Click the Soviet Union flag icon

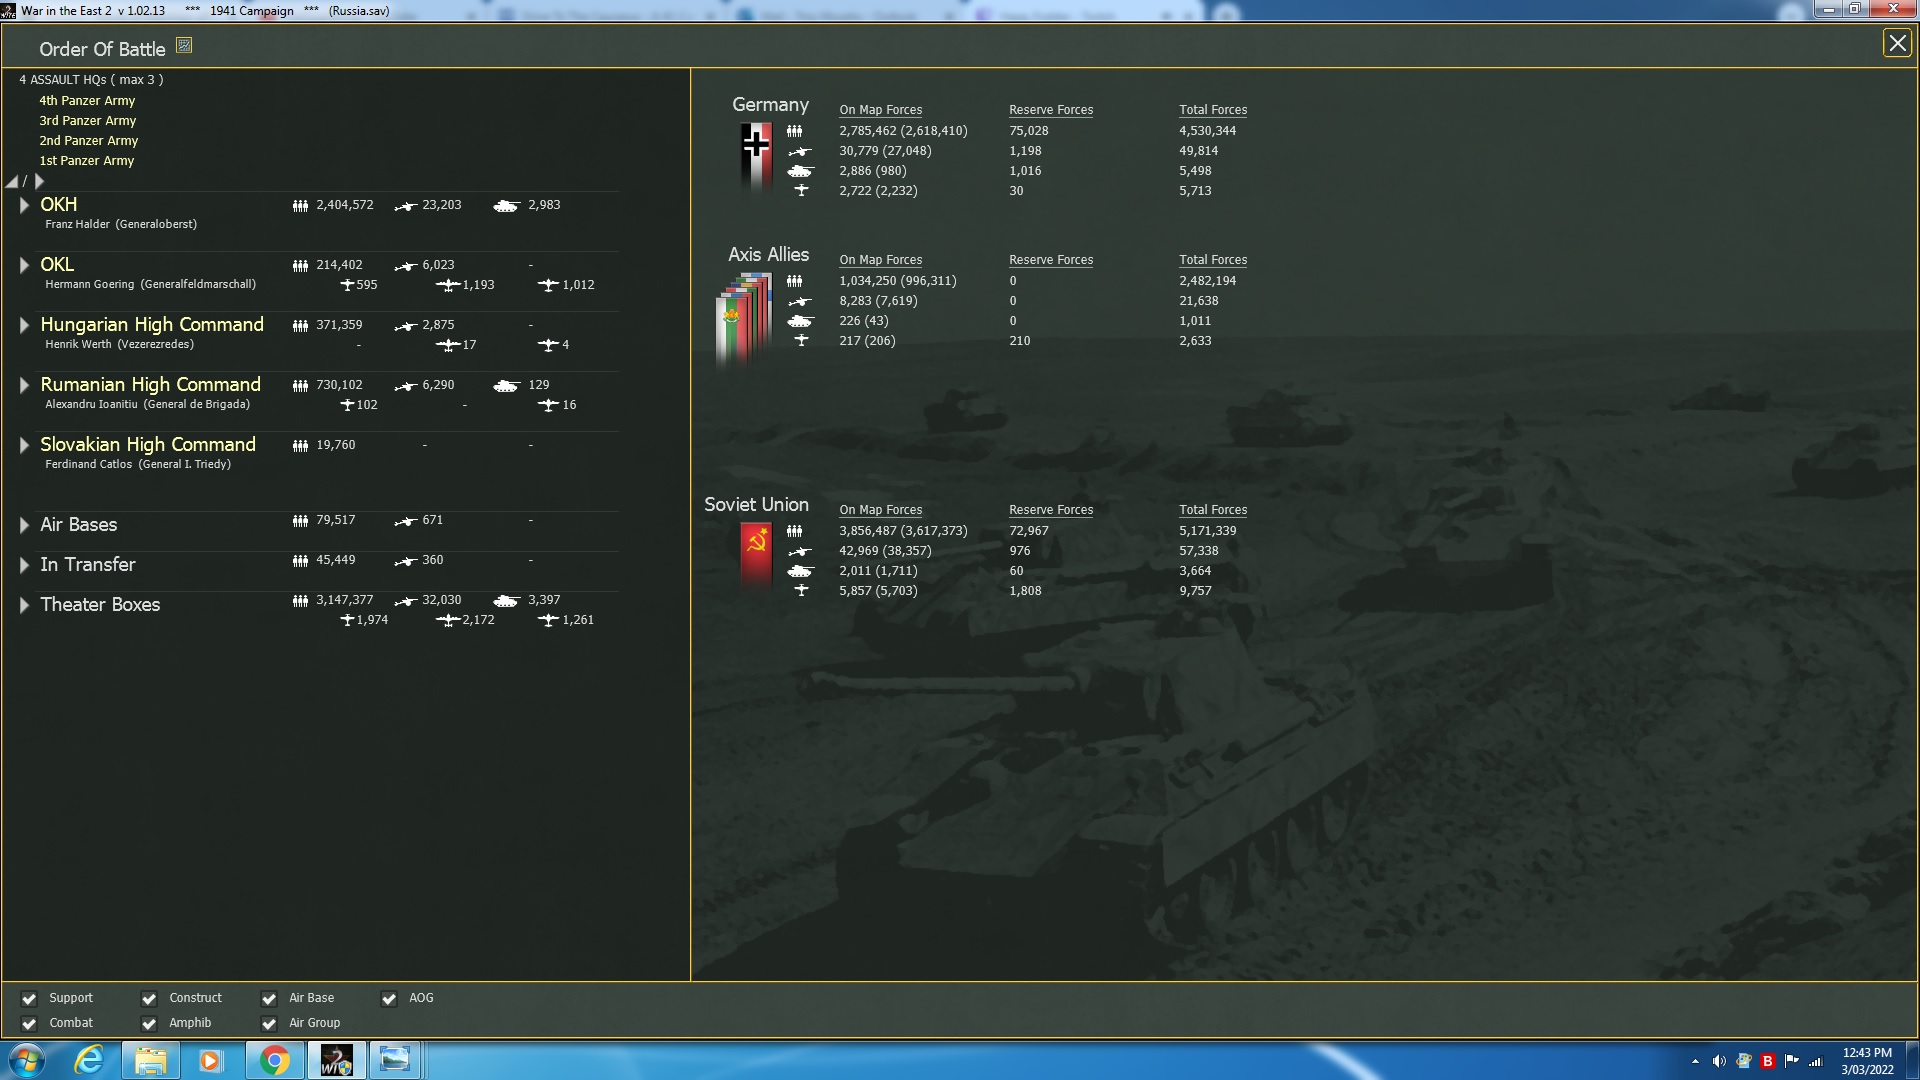click(x=756, y=555)
